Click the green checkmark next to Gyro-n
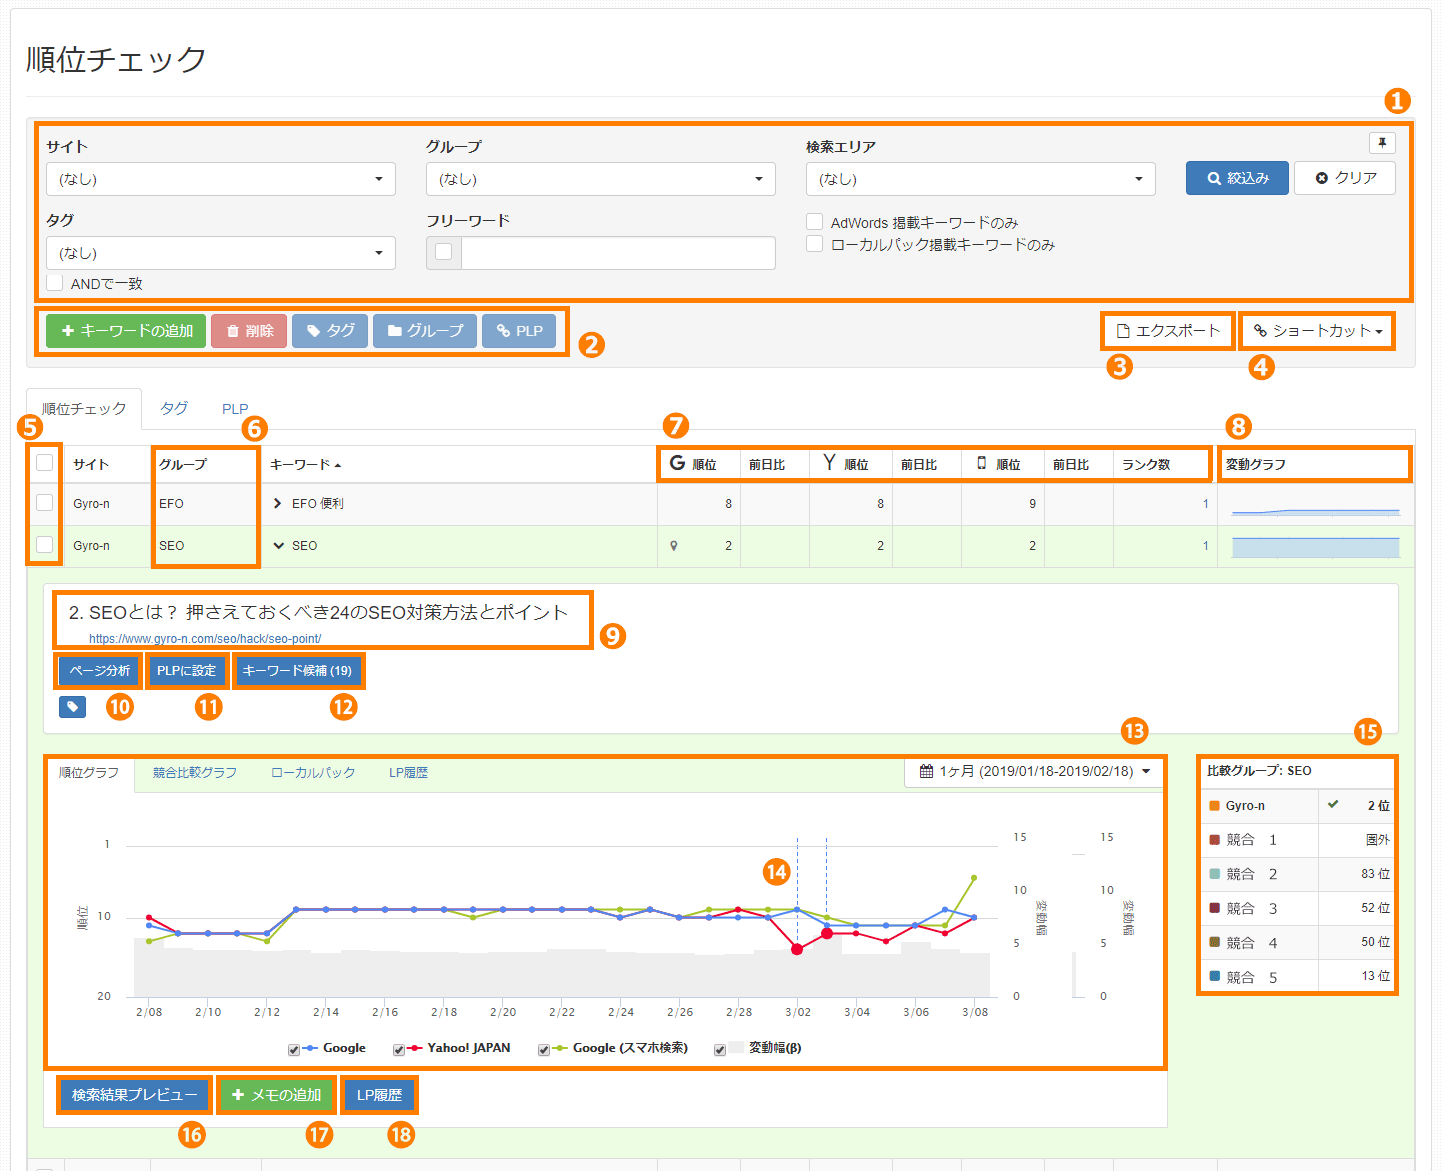 coord(1333,804)
